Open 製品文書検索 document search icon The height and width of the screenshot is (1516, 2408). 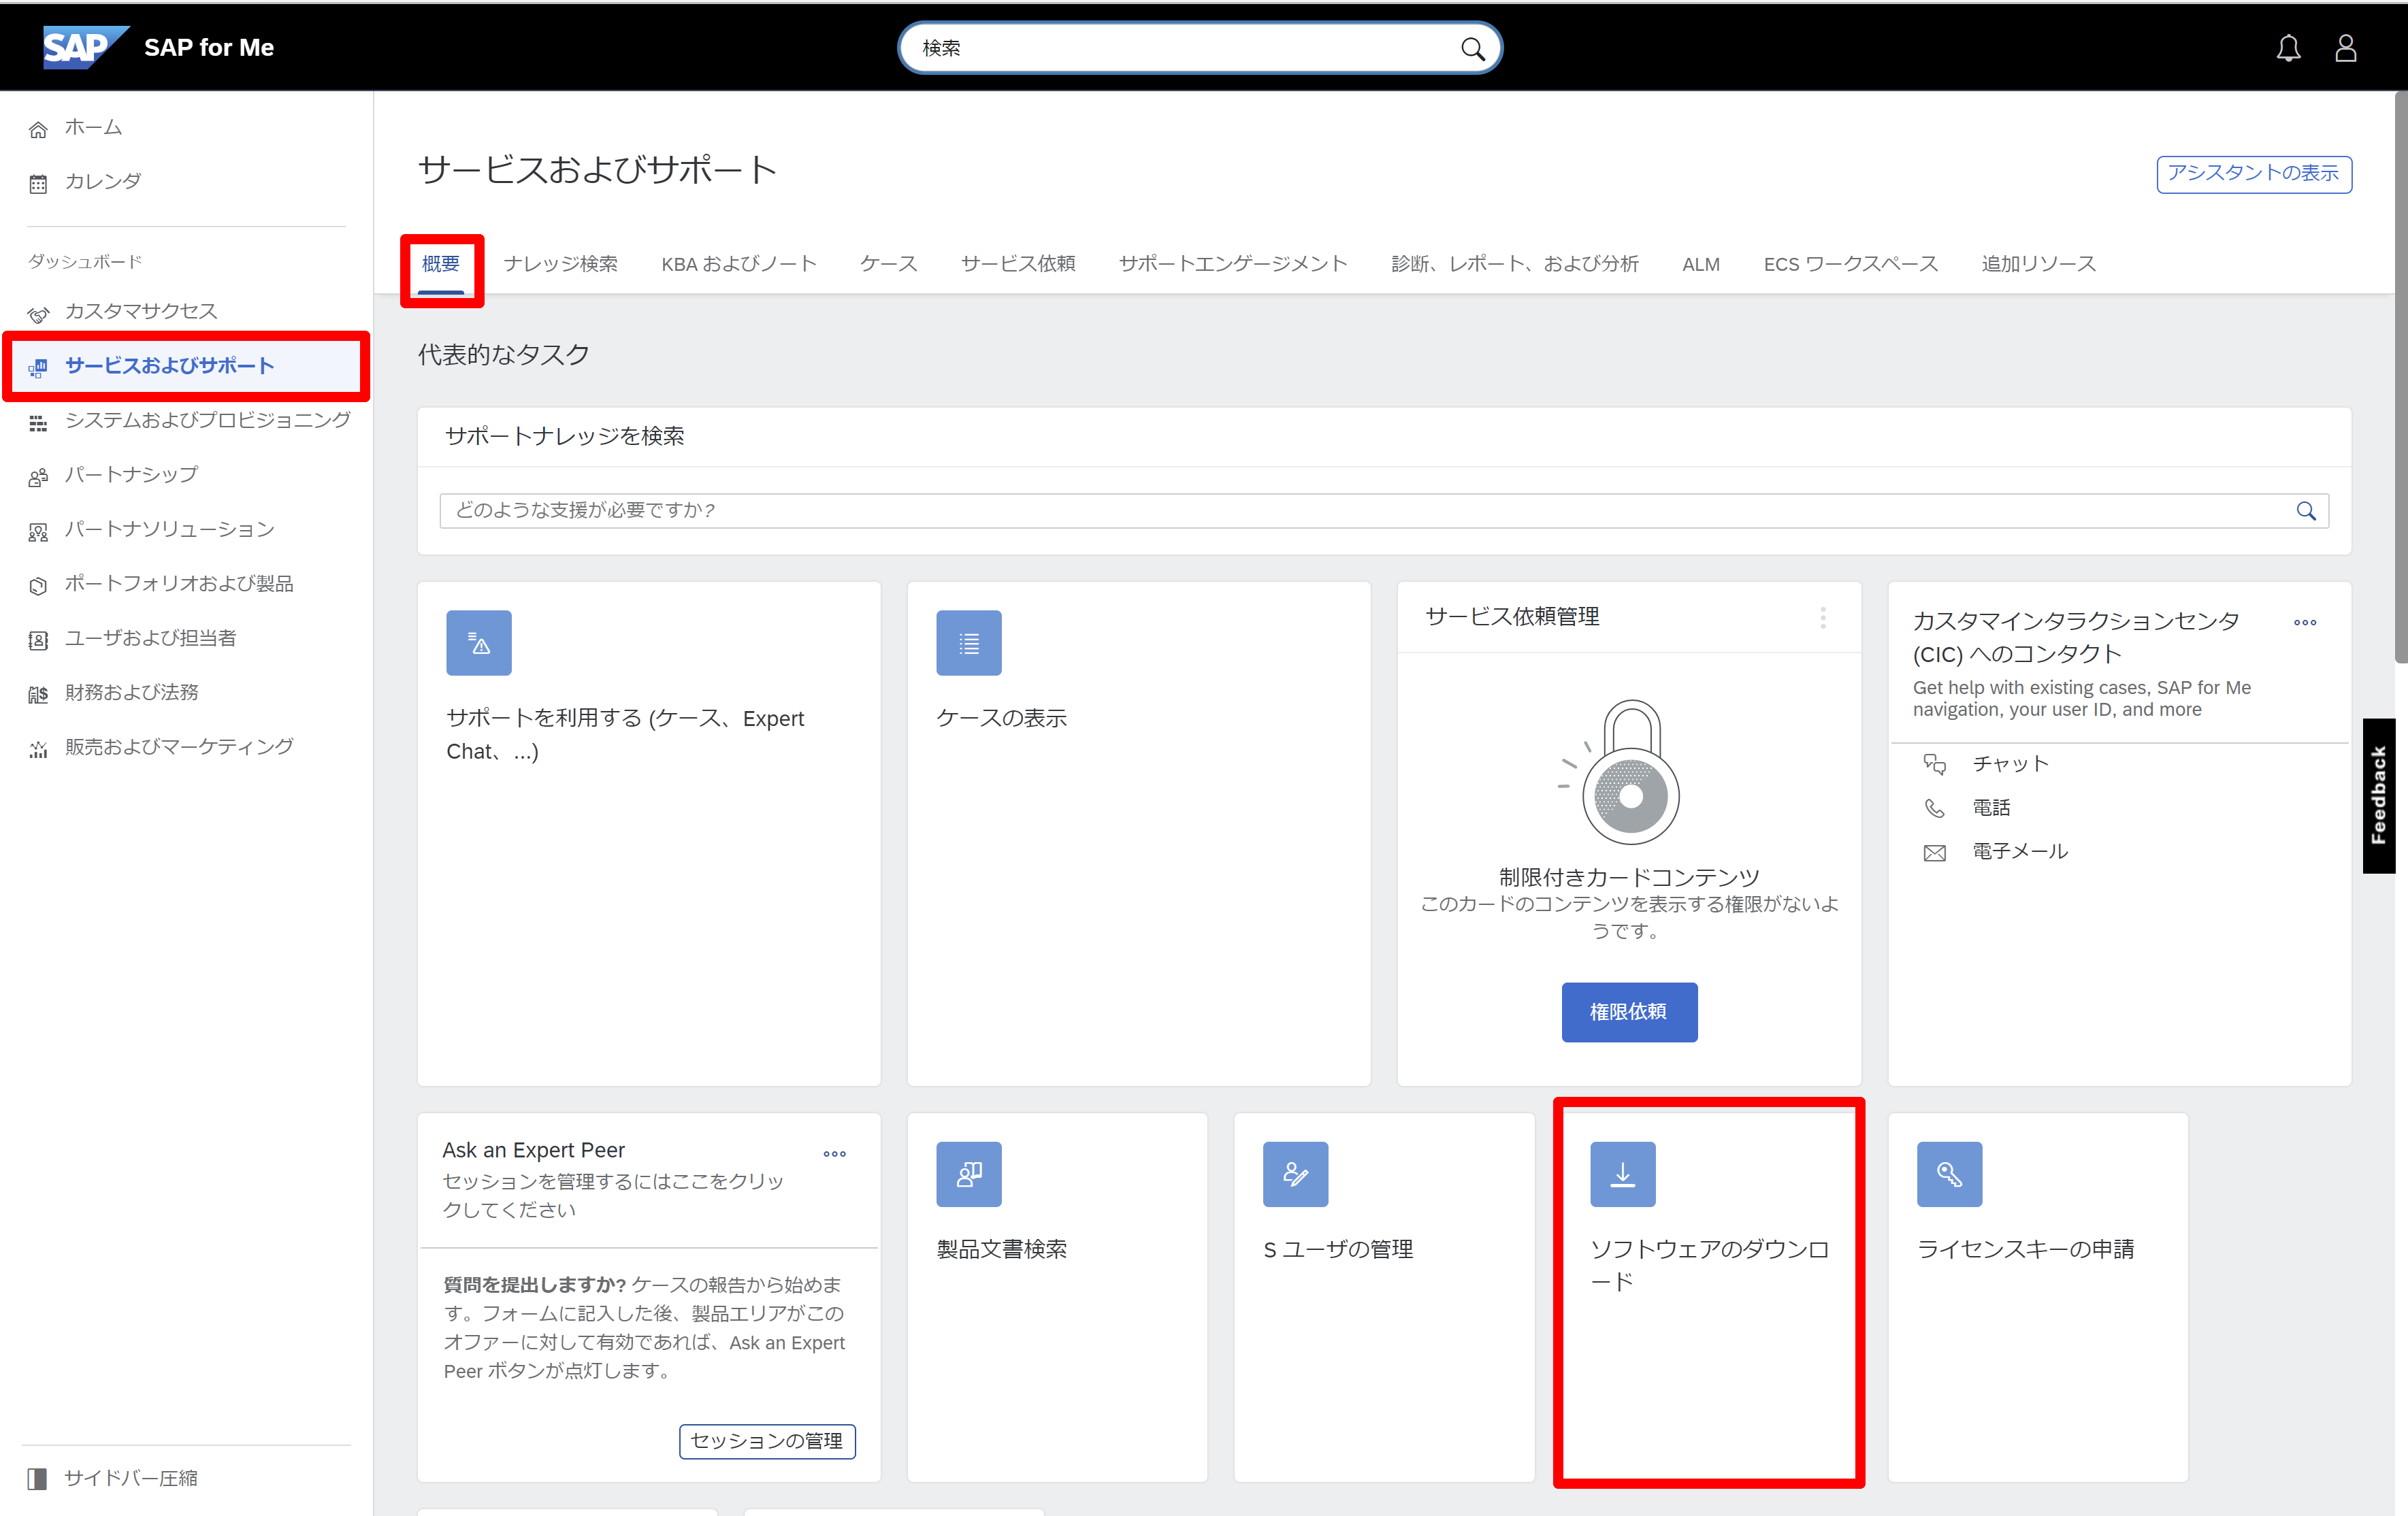pyautogui.click(x=968, y=1174)
